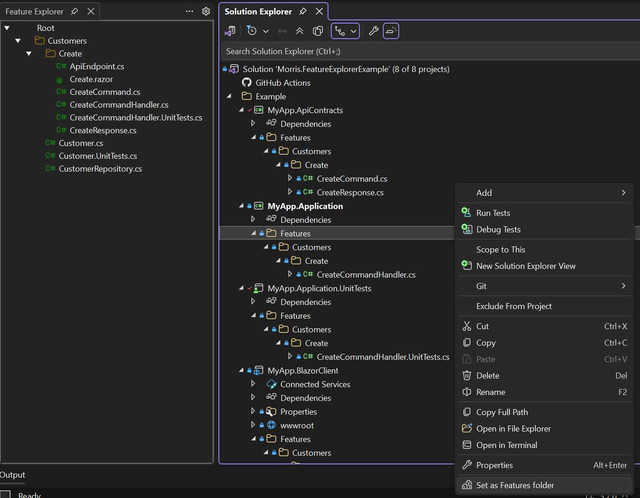
Task: Click Switch Views icon in Solution Explorer toolbar
Action: (x=230, y=31)
